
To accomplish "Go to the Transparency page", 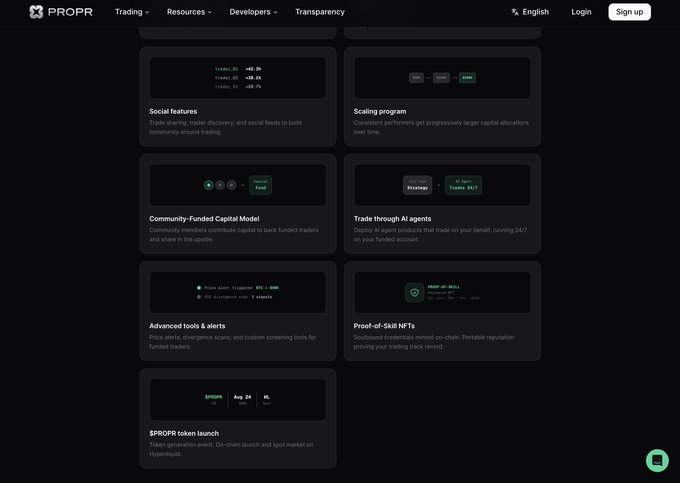I will (320, 12).
